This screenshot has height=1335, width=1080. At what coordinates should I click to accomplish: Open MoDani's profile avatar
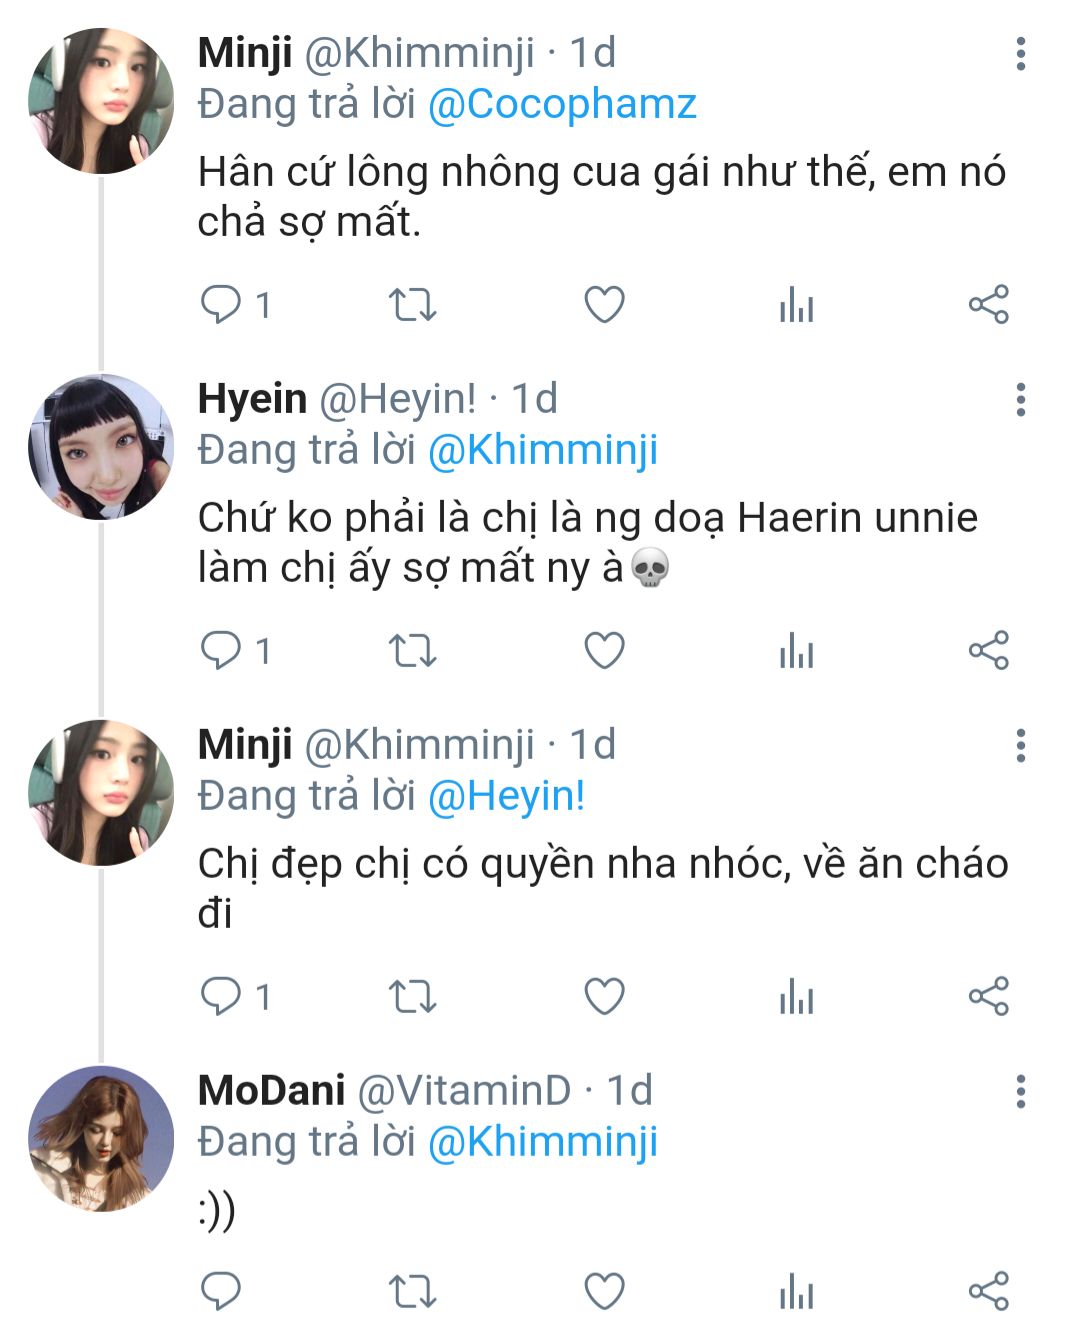pos(101,1139)
